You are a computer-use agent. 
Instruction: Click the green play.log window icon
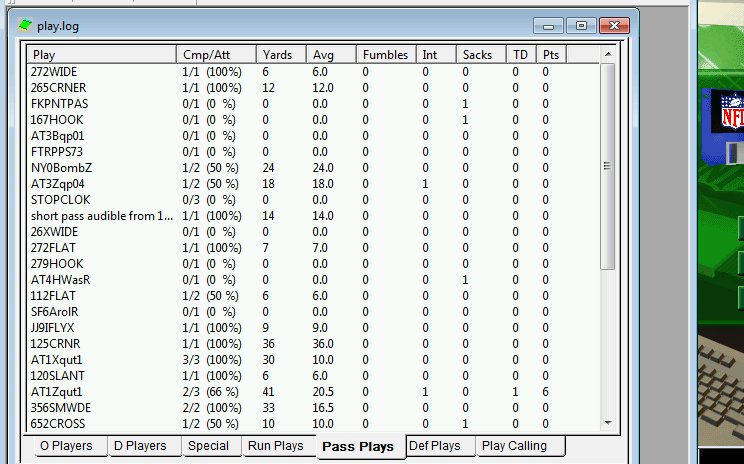tap(26, 25)
